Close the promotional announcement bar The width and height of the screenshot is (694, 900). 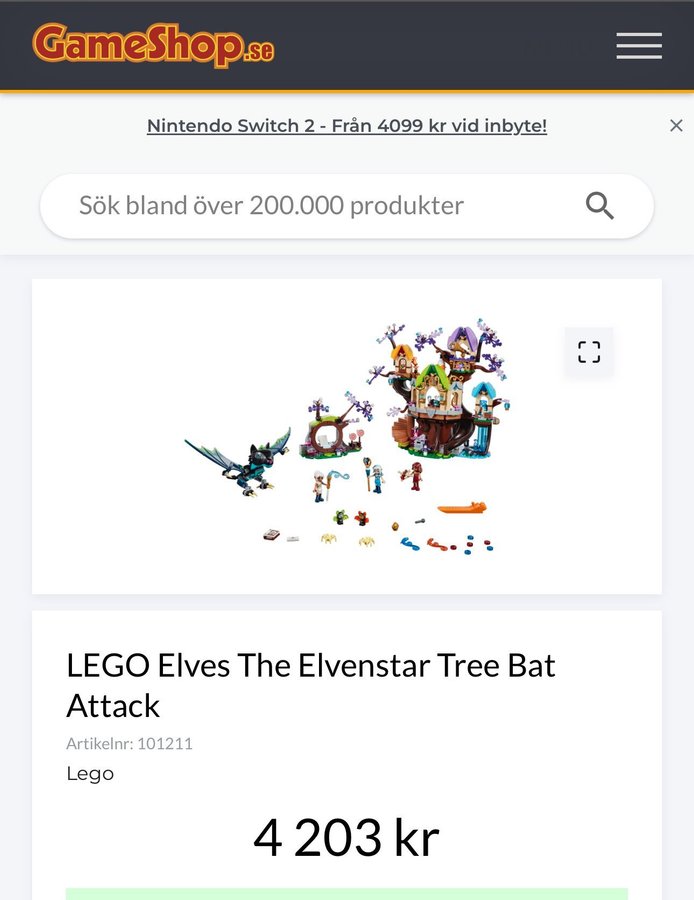[x=676, y=125]
